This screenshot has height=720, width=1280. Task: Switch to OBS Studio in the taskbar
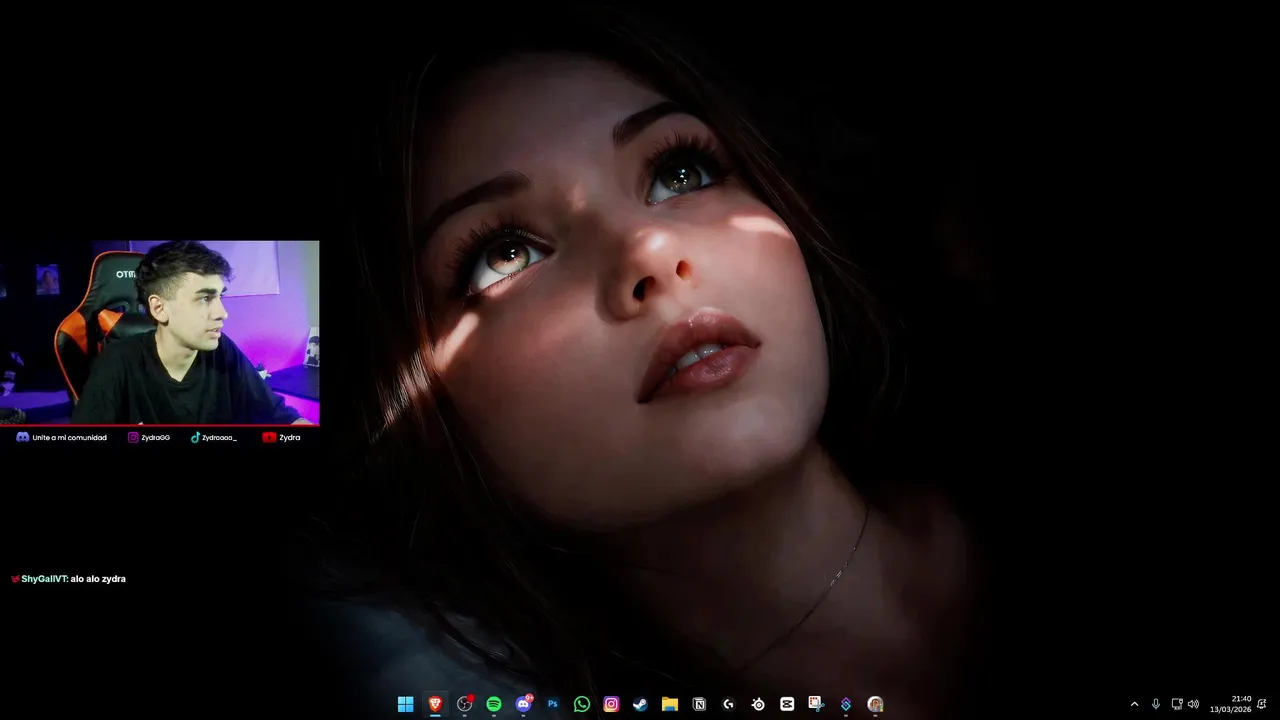click(x=464, y=704)
